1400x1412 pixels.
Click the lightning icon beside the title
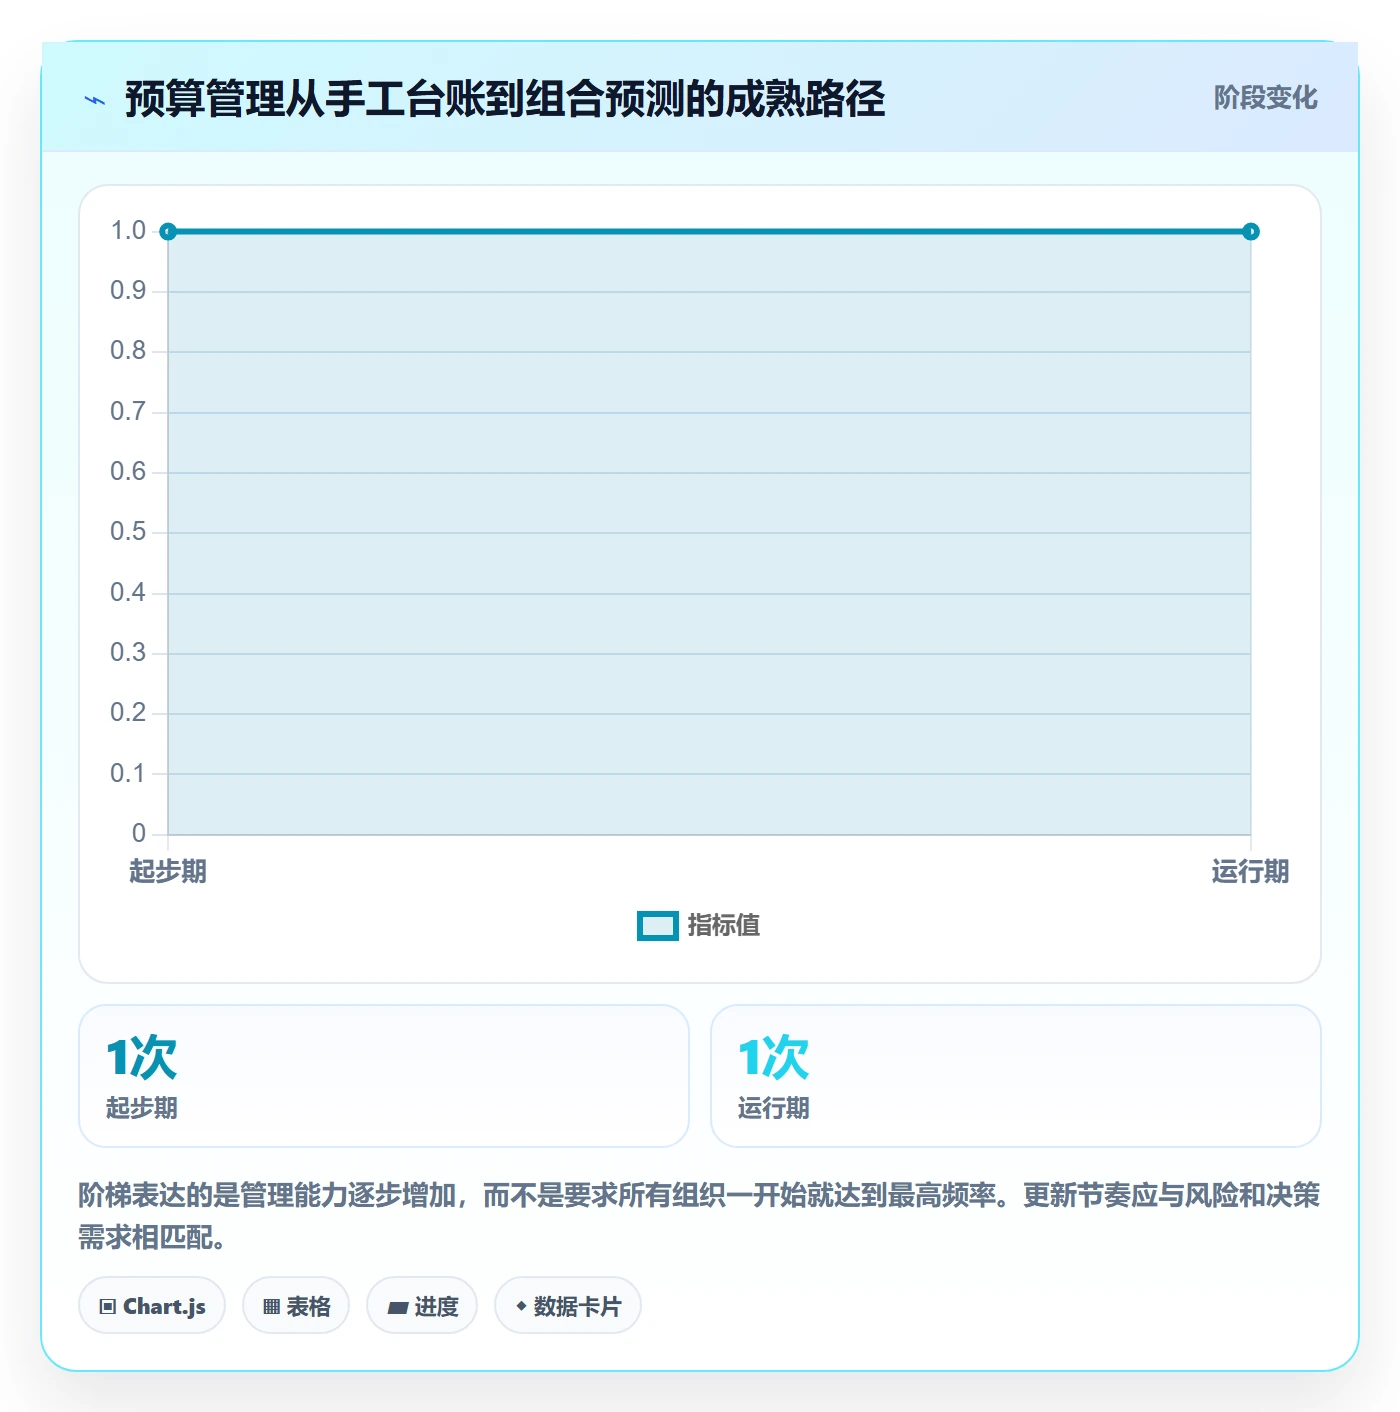tap(95, 100)
